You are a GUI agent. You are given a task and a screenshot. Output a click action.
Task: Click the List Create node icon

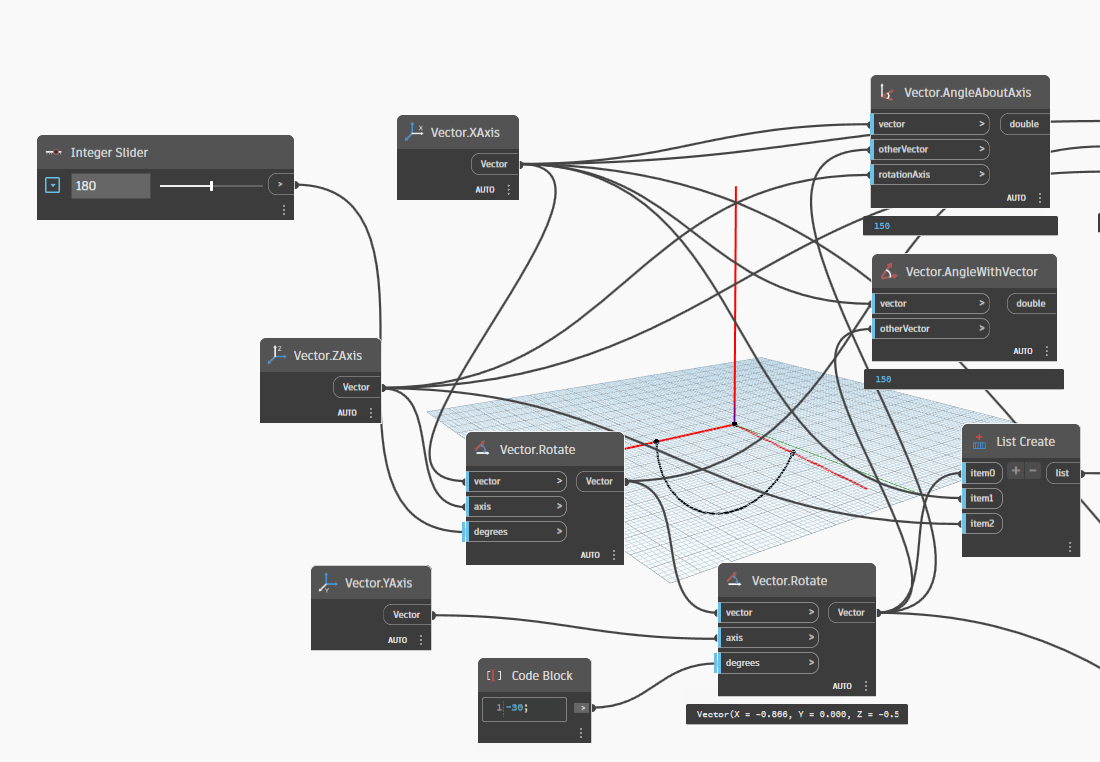pyautogui.click(x=979, y=441)
